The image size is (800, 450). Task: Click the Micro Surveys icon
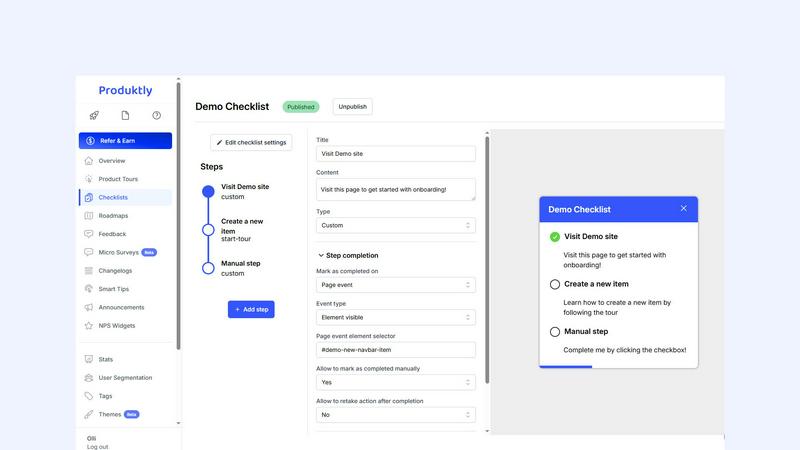(89, 253)
